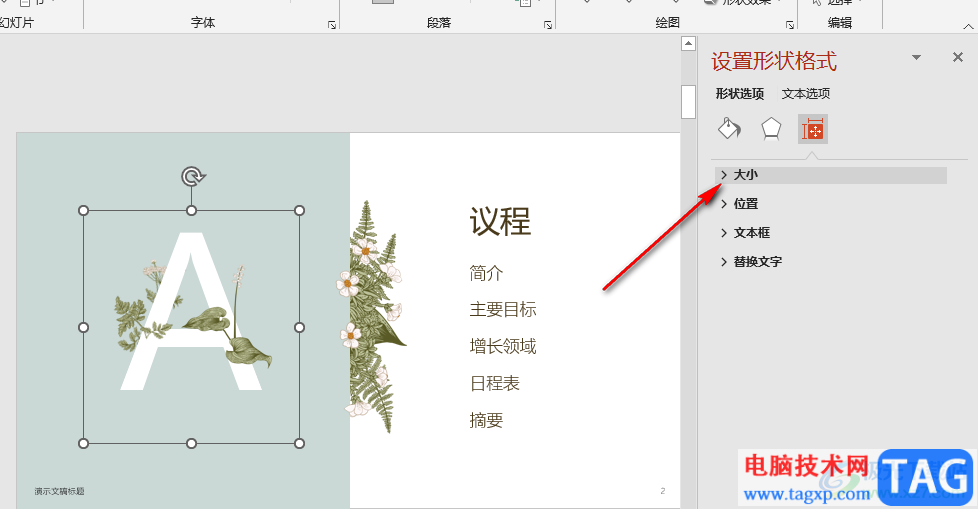Click the 日程表 agenda item
The height and width of the screenshot is (509, 978).
[495, 383]
